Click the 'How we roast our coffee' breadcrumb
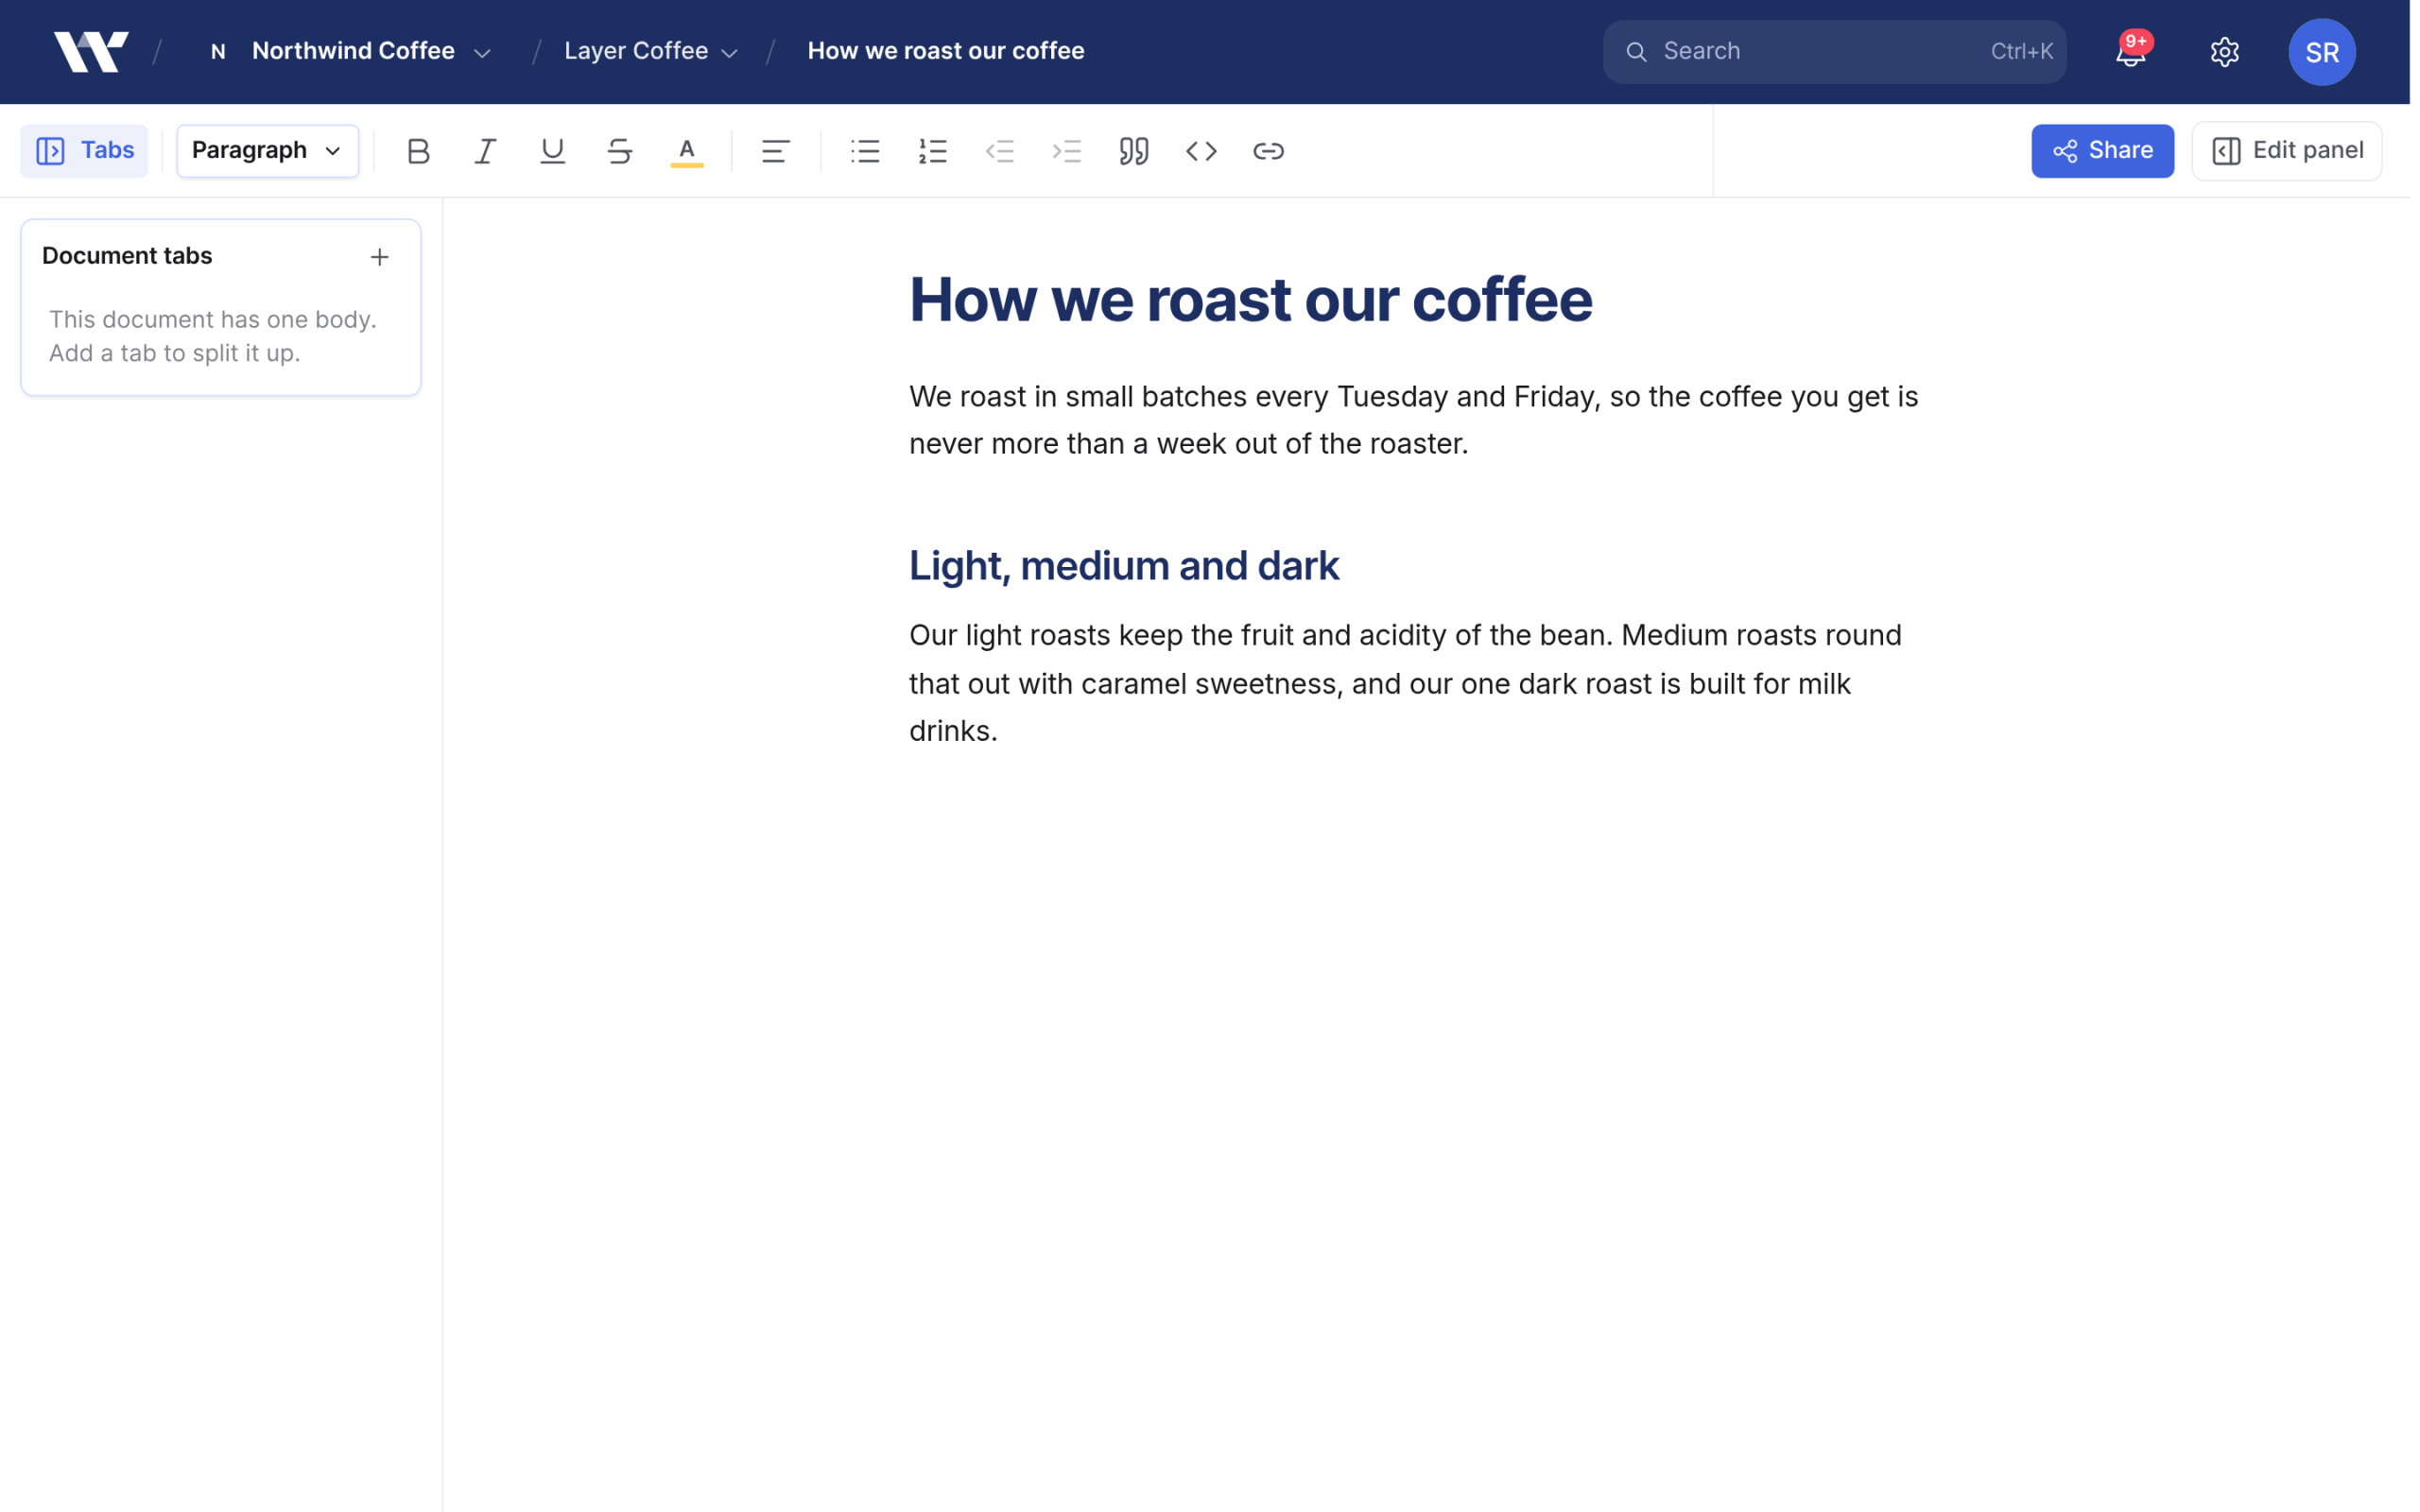2420x1512 pixels. pyautogui.click(x=945, y=51)
